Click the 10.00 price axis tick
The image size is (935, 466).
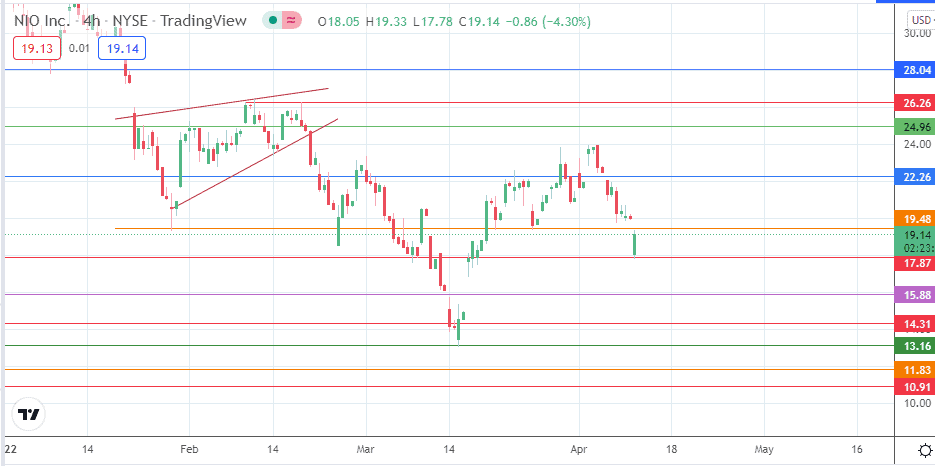click(917, 403)
